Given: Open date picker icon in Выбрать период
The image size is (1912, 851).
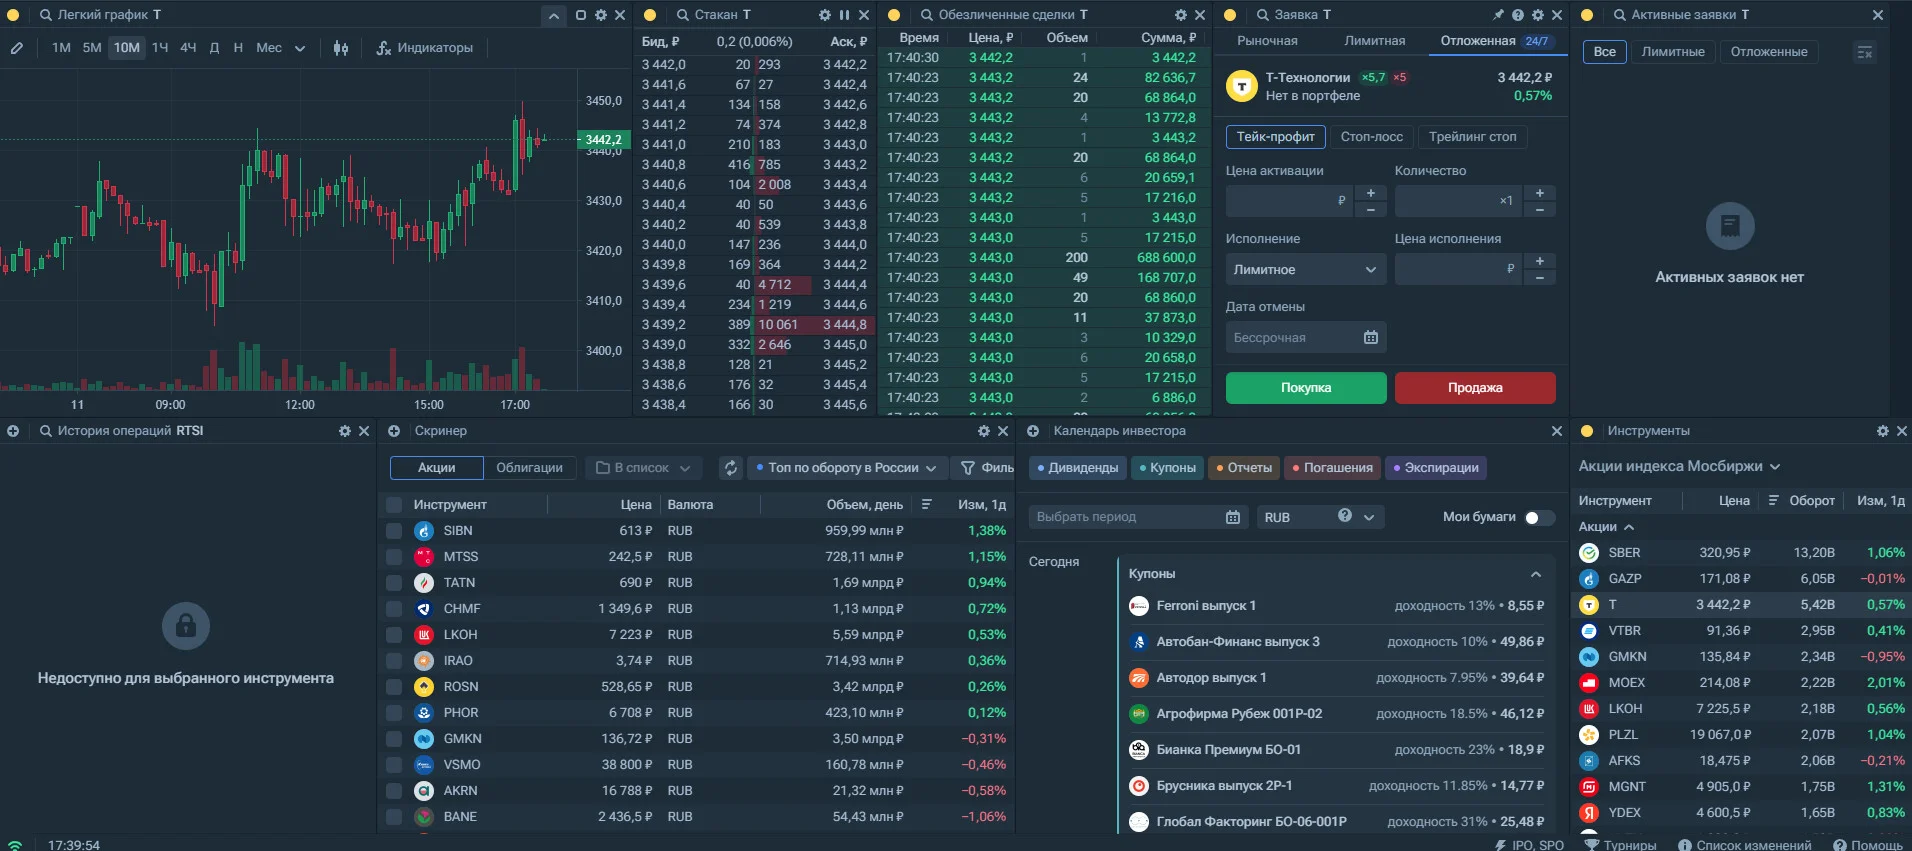Looking at the screenshot, I should (1233, 517).
